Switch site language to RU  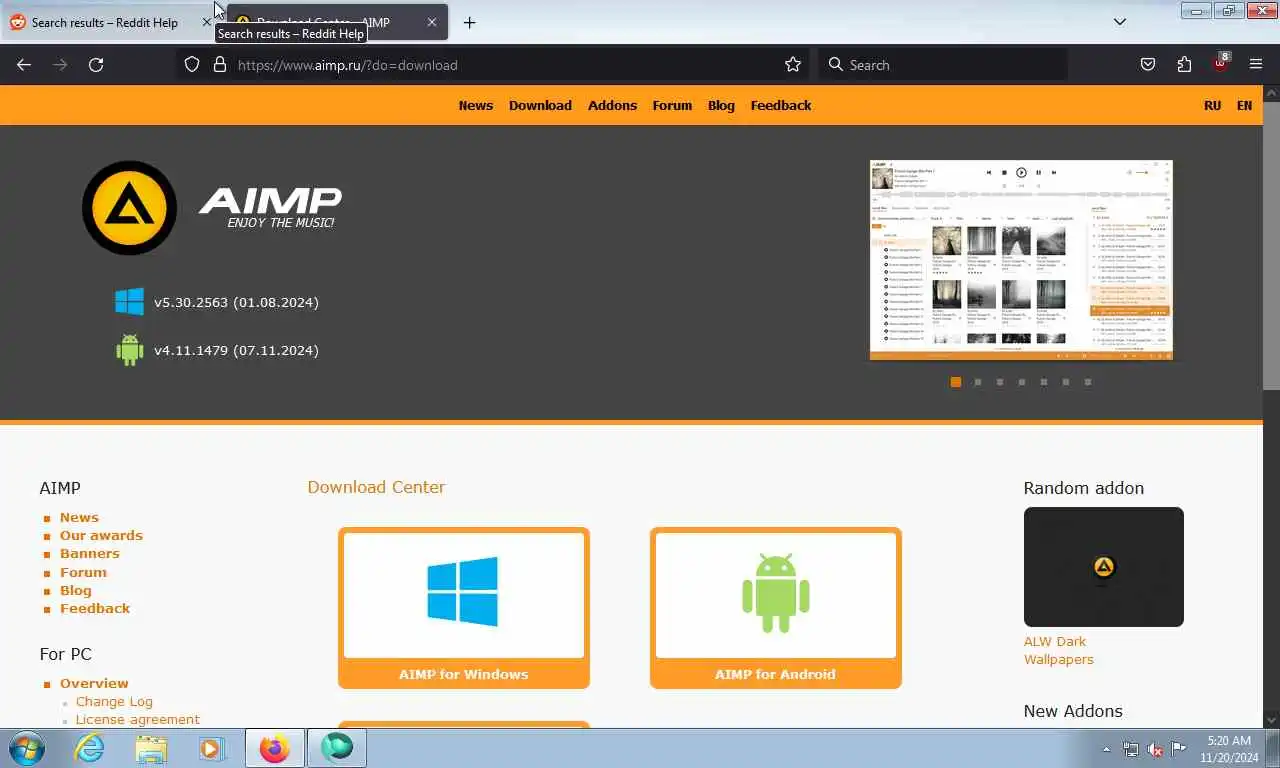pyautogui.click(x=1213, y=105)
